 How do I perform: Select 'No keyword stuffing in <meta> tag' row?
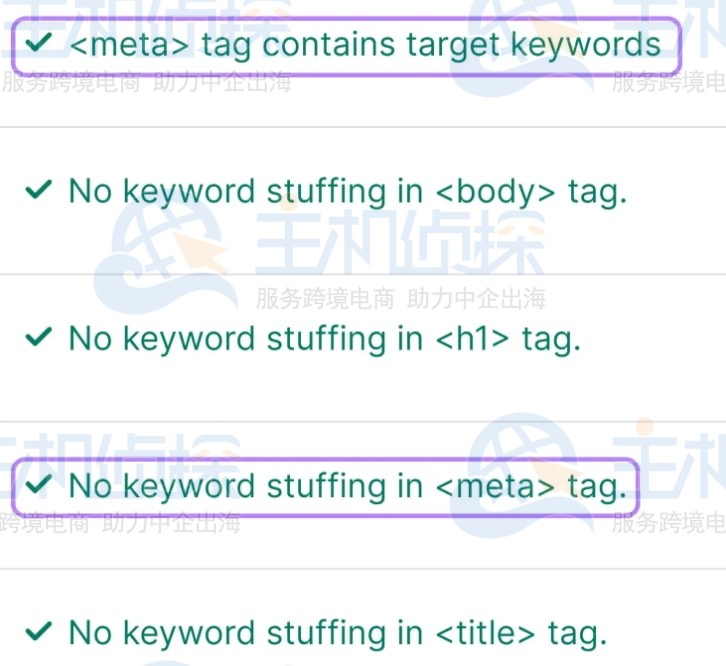(325, 486)
